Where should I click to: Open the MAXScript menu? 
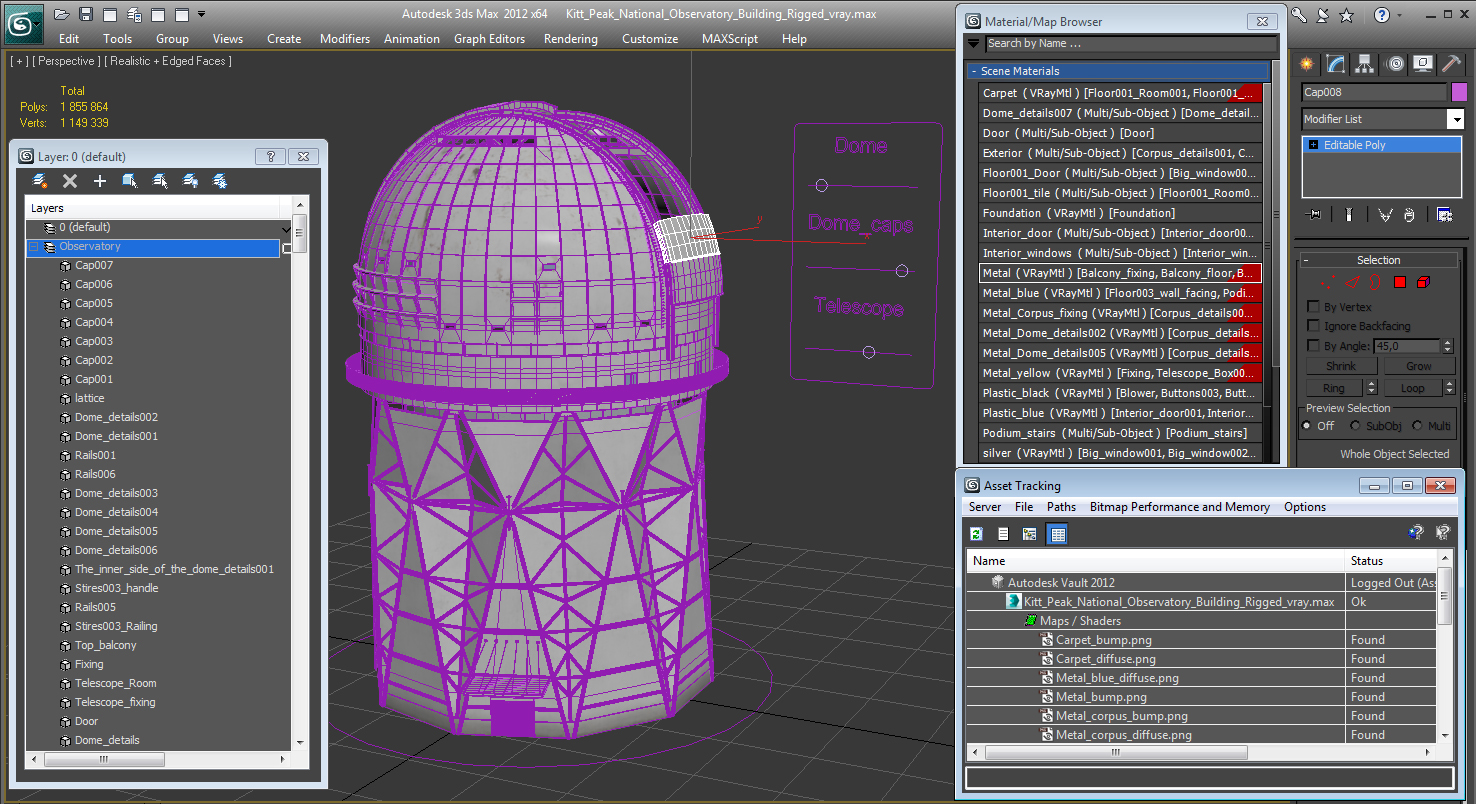tap(730, 38)
